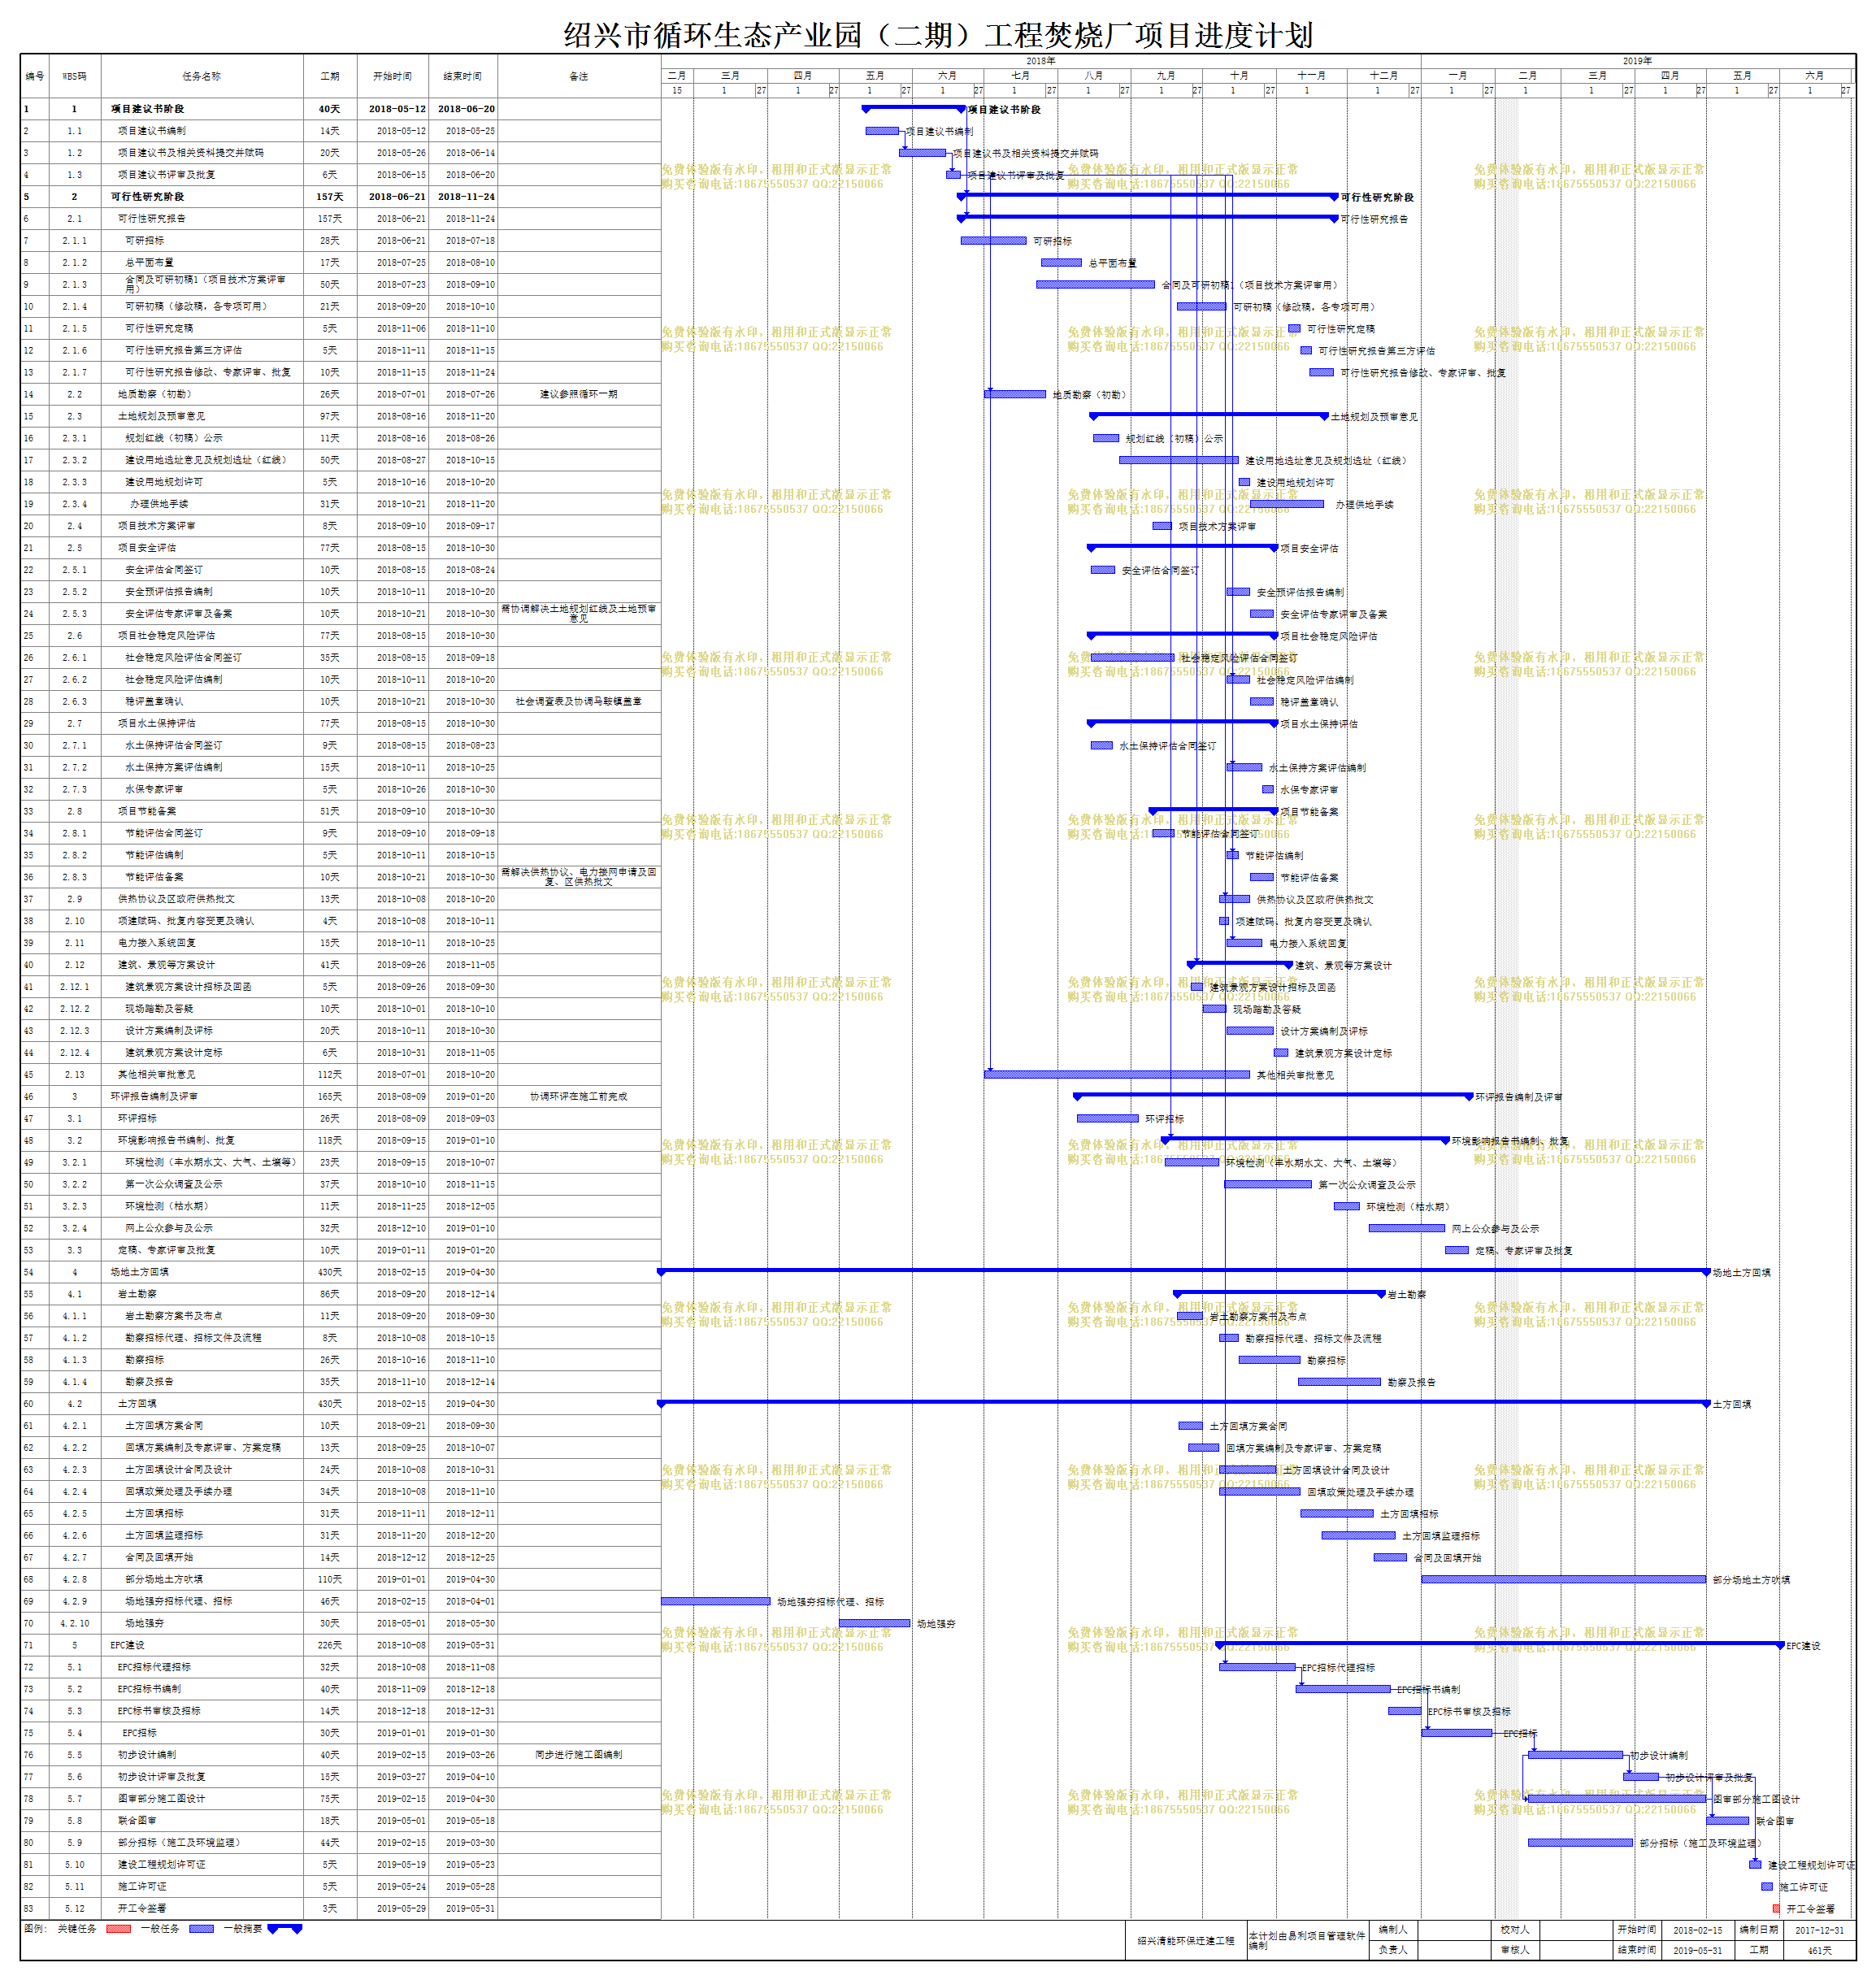Click the Gantt bar labeled 部分招标（施工及环境监理）
The image size is (1876, 1980).
tap(1580, 1843)
